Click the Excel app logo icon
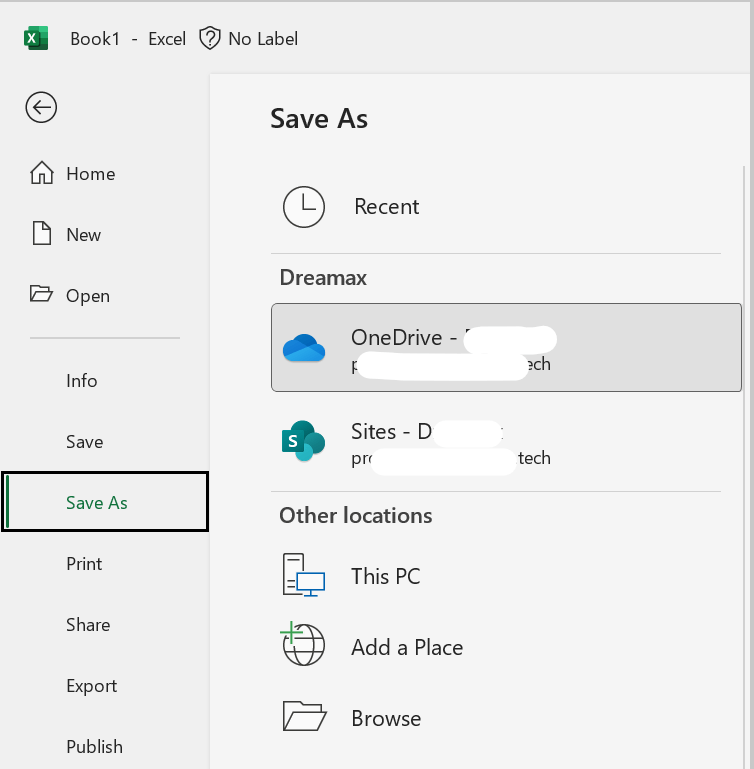The image size is (754, 769). click(36, 38)
